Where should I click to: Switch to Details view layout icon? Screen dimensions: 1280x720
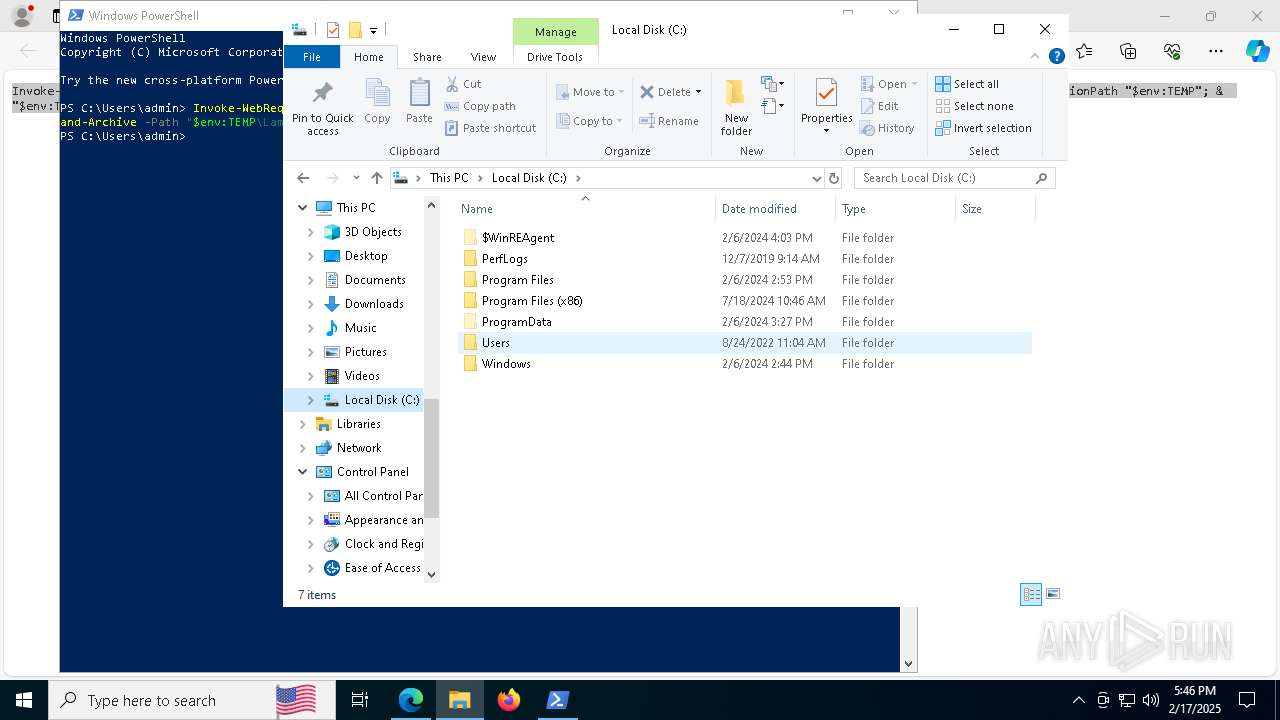click(1031, 594)
